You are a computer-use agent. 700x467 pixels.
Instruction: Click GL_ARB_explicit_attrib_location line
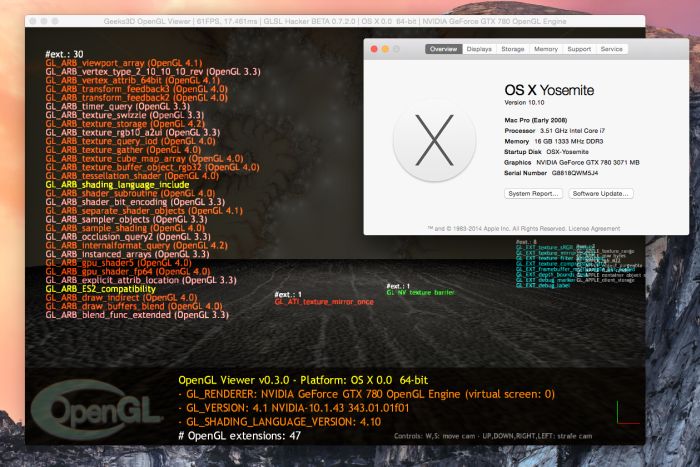[141, 280]
